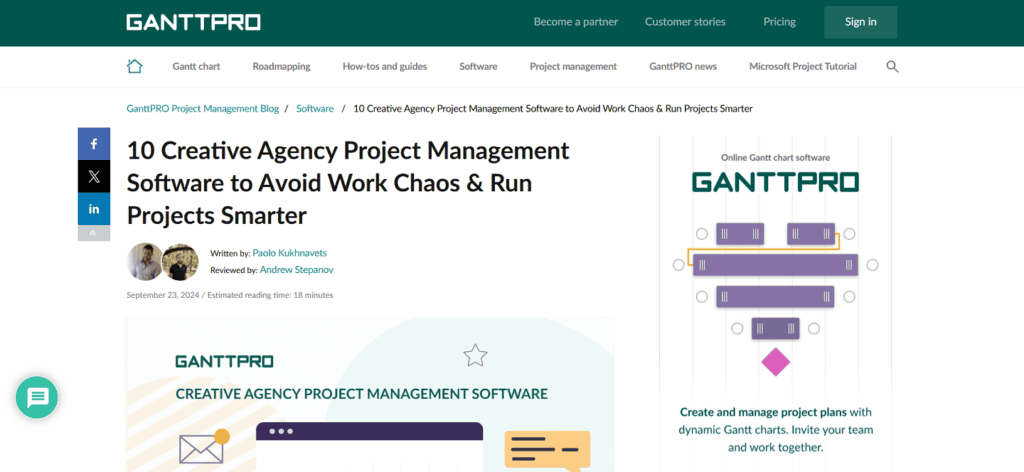
Task: Click Andrew Stepanov reviewer avatar
Action: point(181,262)
